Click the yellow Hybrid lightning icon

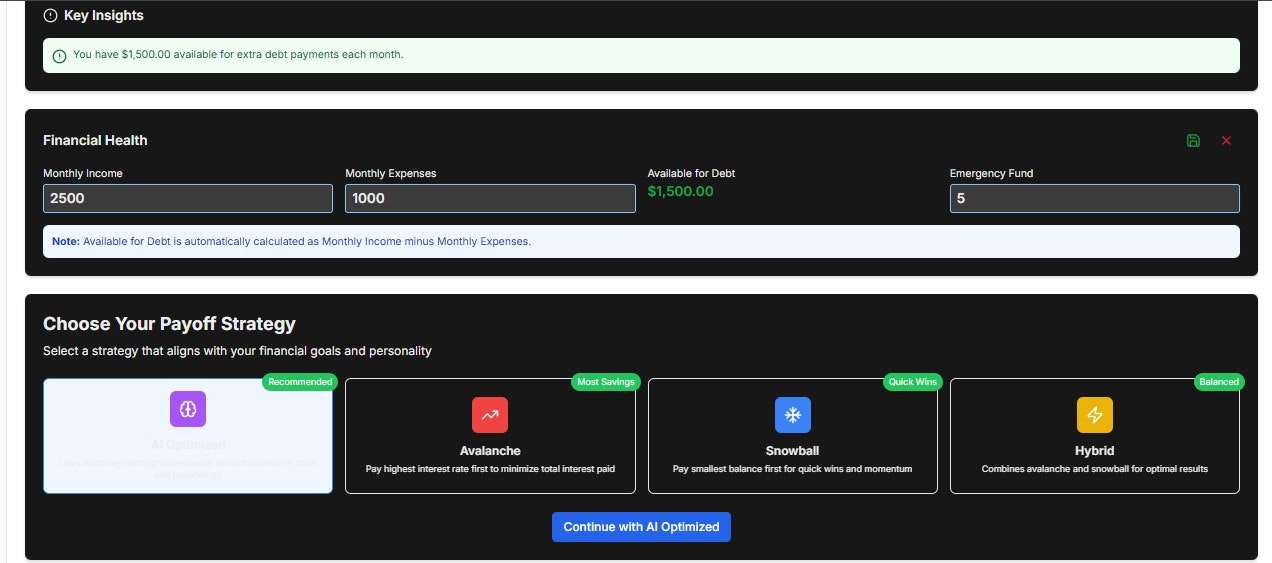(1095, 415)
